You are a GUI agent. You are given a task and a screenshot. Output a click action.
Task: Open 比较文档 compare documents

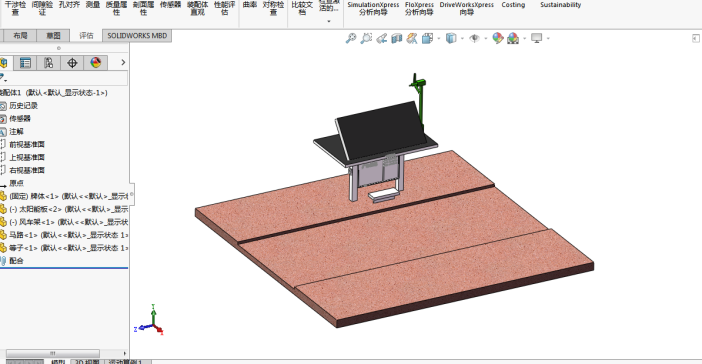(302, 8)
